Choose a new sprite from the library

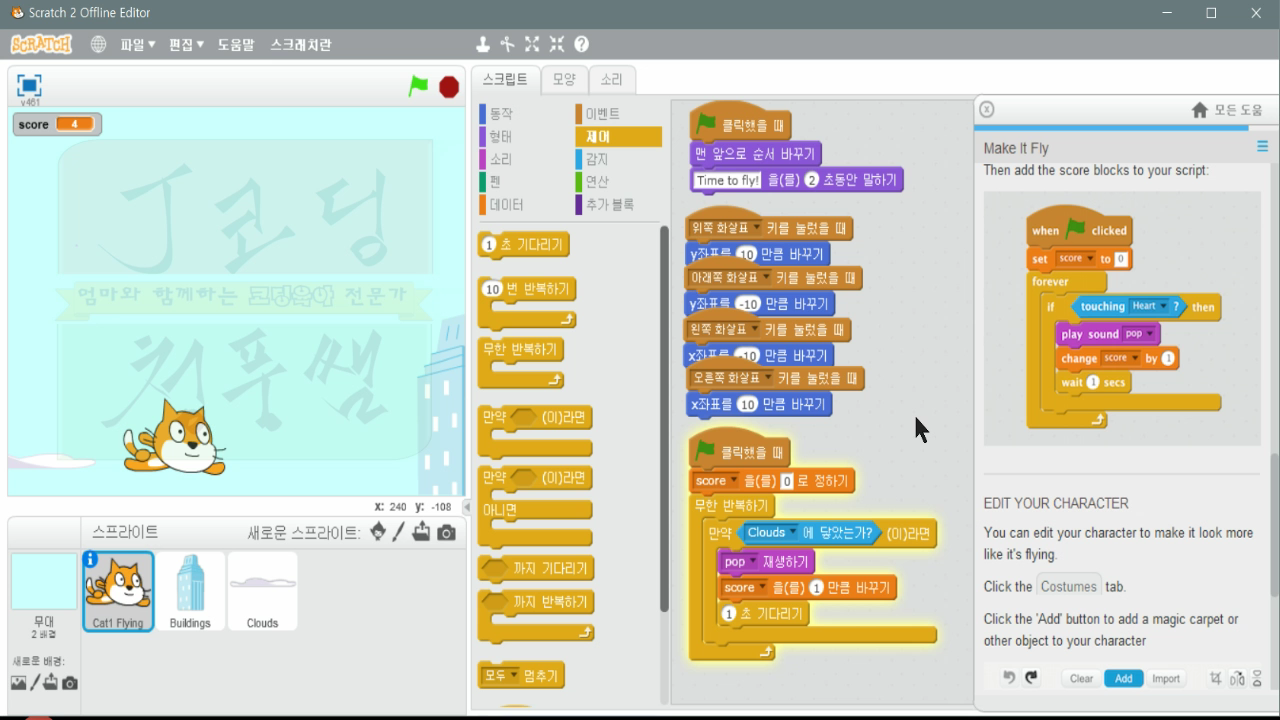377,532
